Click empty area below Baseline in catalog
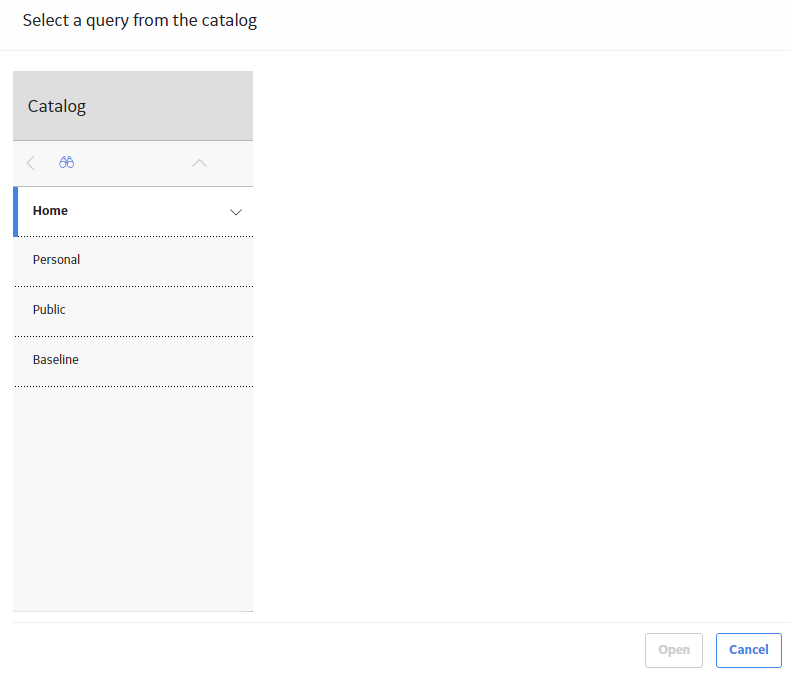This screenshot has height=676, width=791. pos(133,498)
